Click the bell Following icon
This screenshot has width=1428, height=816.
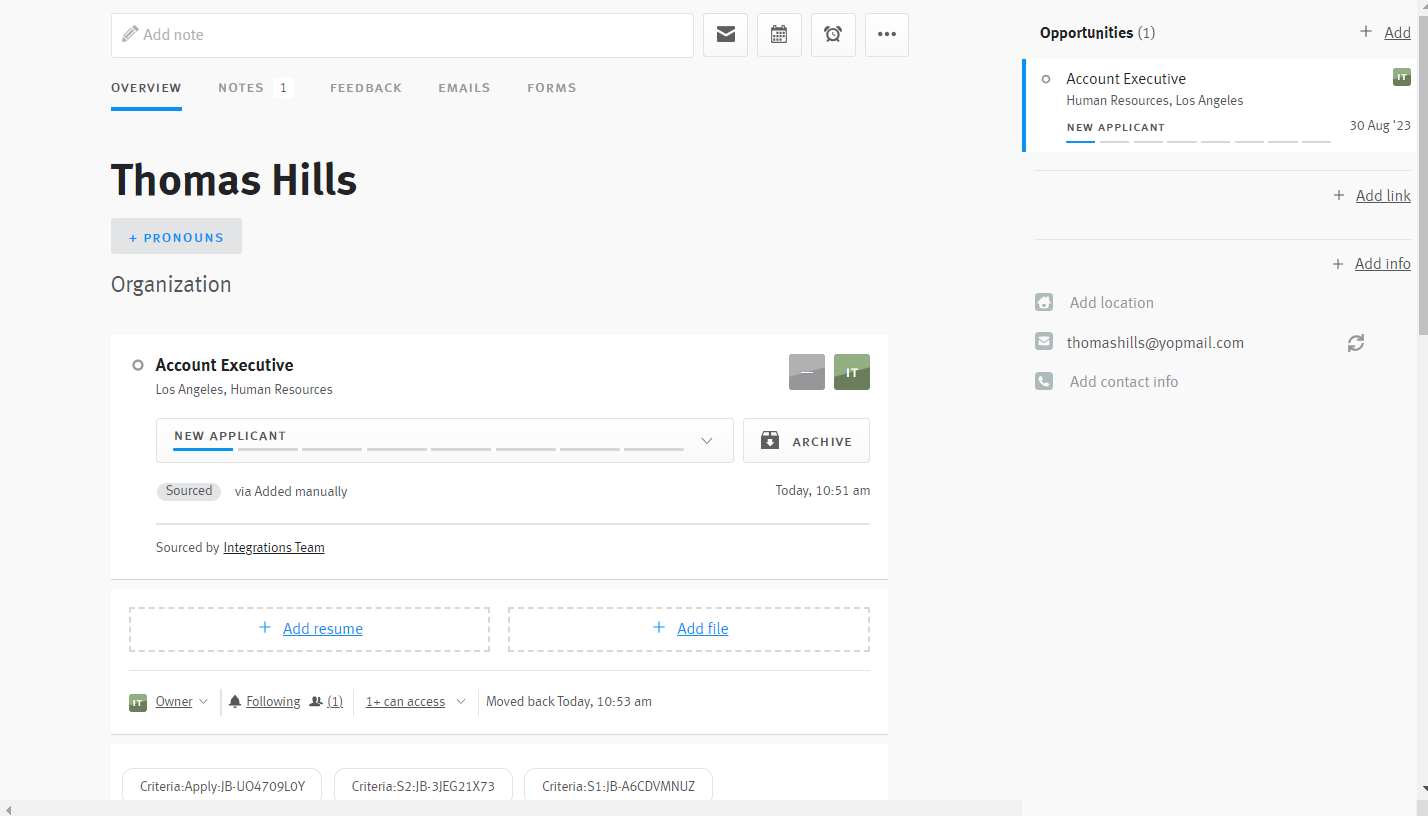pos(235,701)
